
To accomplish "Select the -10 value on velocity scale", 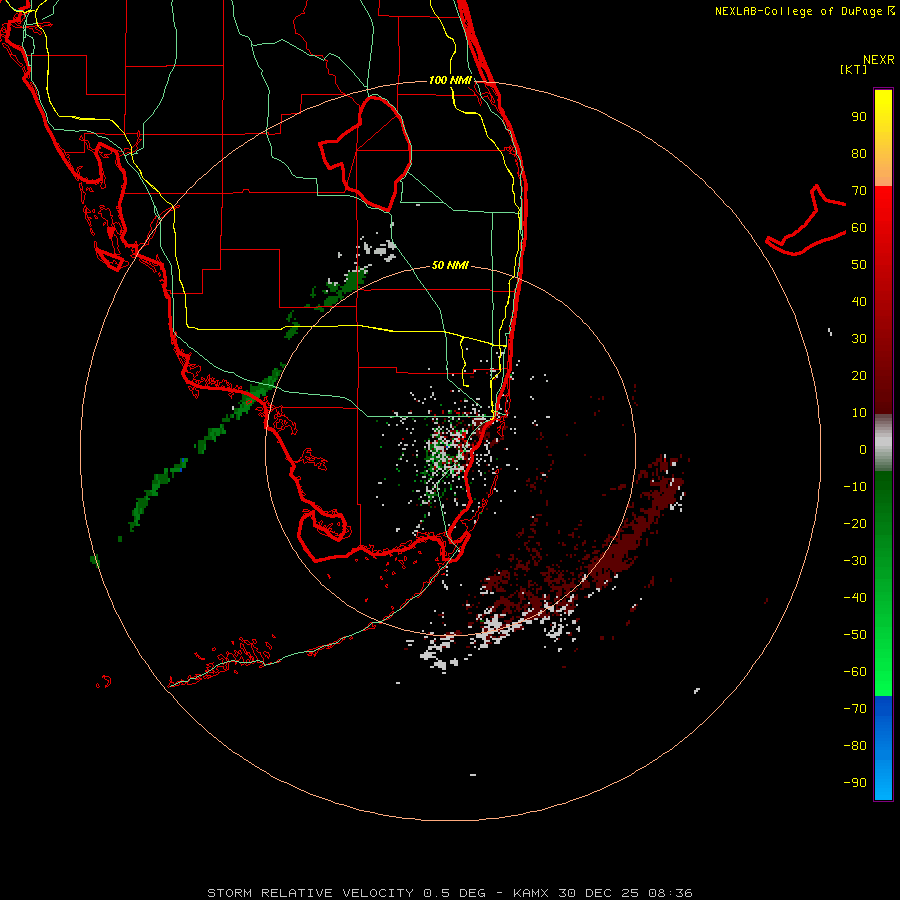I will [855, 487].
